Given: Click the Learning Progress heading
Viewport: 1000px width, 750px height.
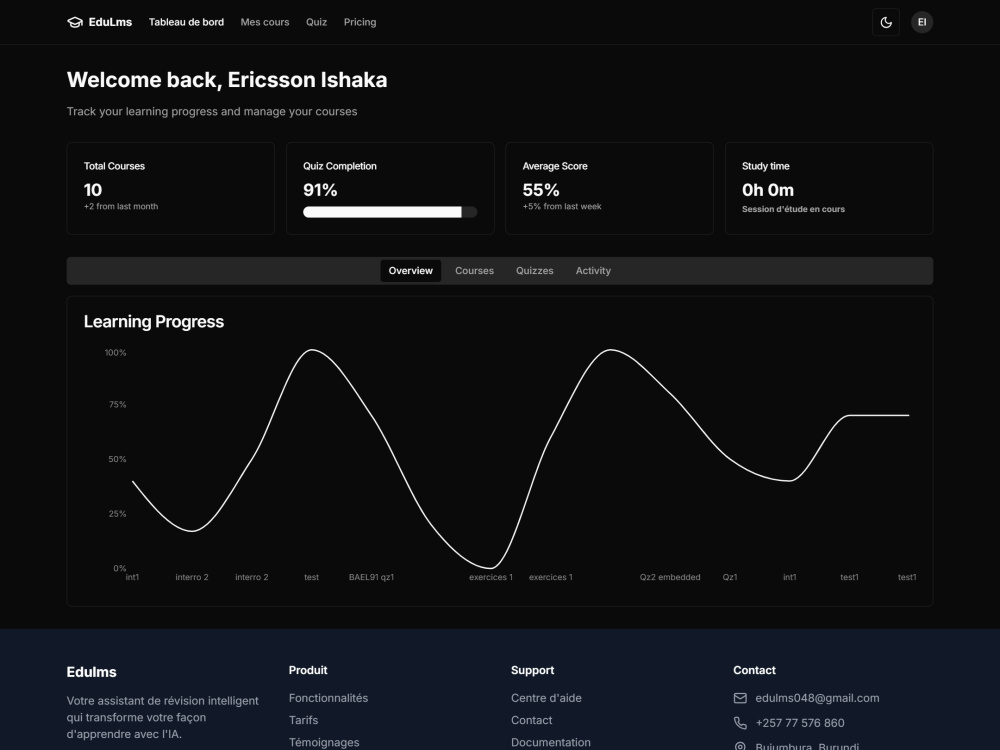Looking at the screenshot, I should coord(154,321).
